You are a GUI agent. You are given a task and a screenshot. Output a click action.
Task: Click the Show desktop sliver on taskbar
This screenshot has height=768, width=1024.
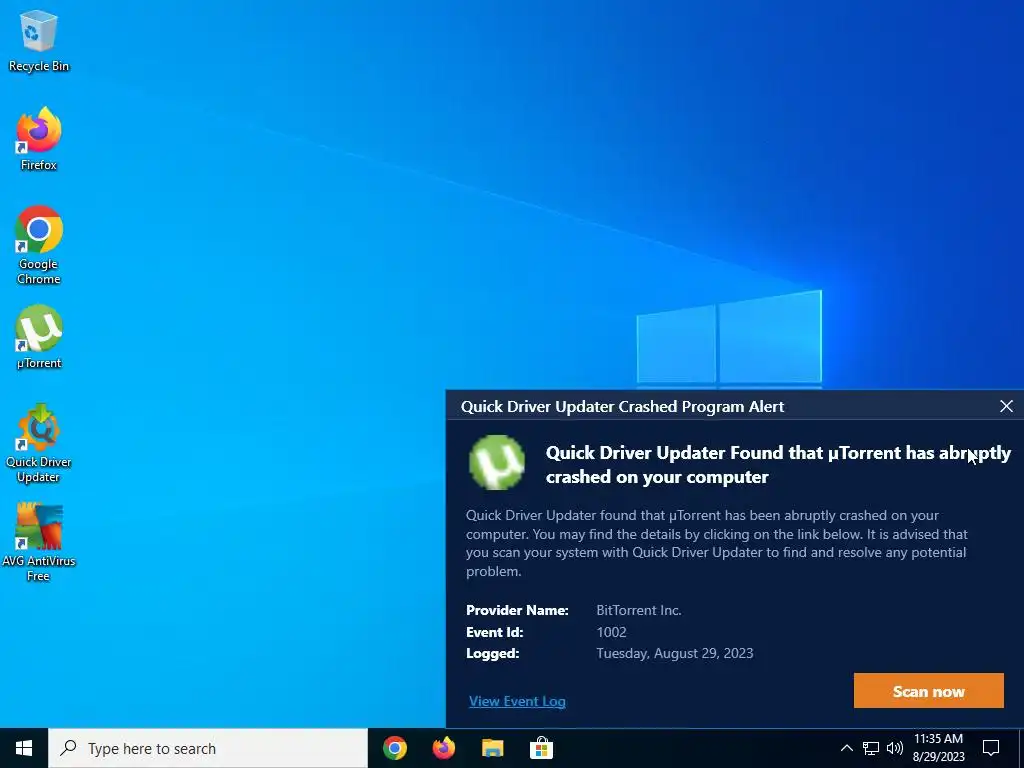[1021, 748]
